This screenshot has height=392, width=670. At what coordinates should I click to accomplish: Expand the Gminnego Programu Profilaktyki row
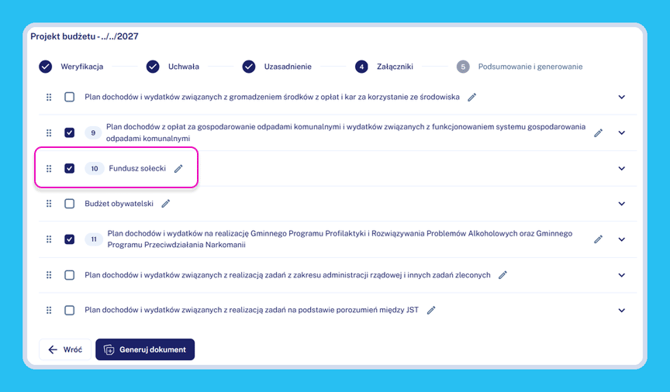point(622,239)
